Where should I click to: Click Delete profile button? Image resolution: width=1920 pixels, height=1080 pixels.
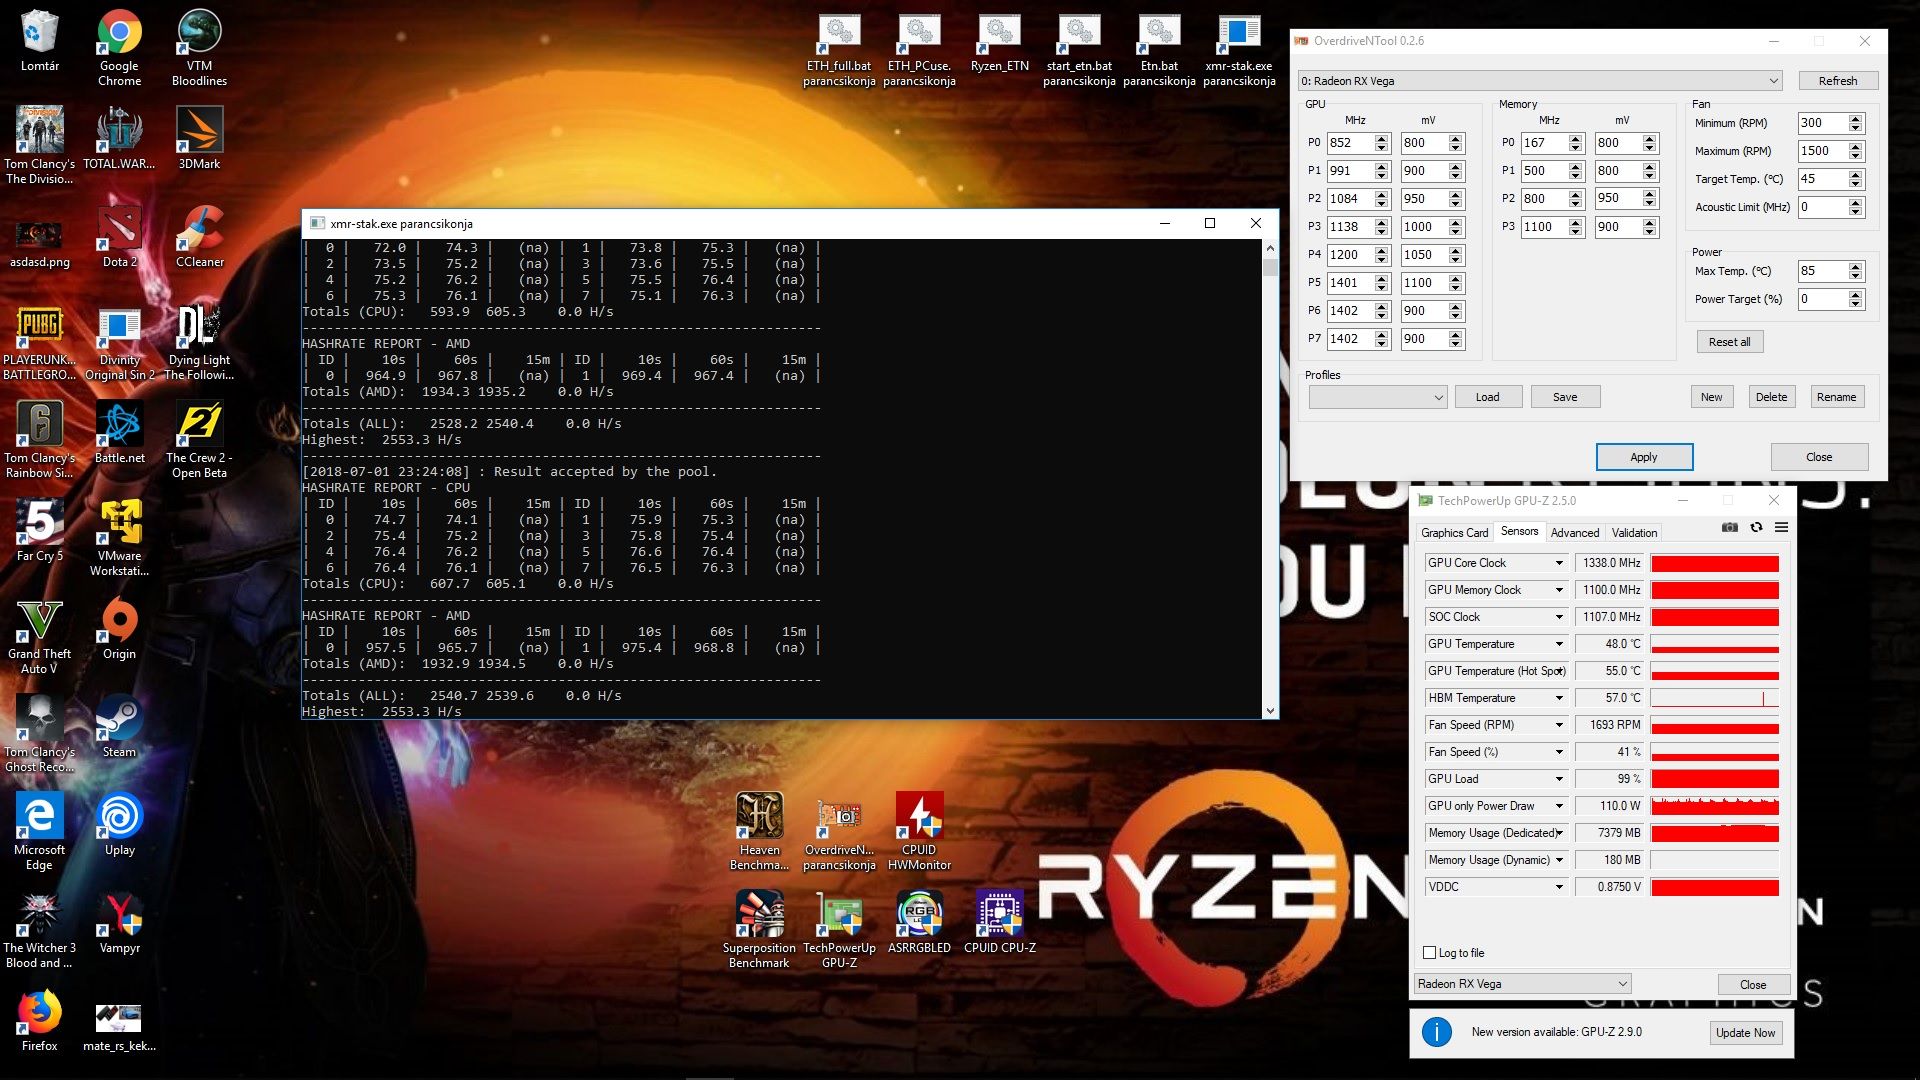click(x=1771, y=397)
